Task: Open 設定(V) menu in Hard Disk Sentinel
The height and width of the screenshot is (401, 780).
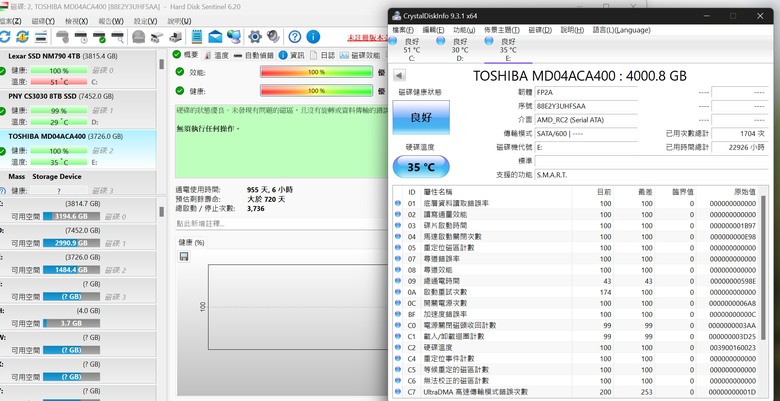Action: coord(145,21)
